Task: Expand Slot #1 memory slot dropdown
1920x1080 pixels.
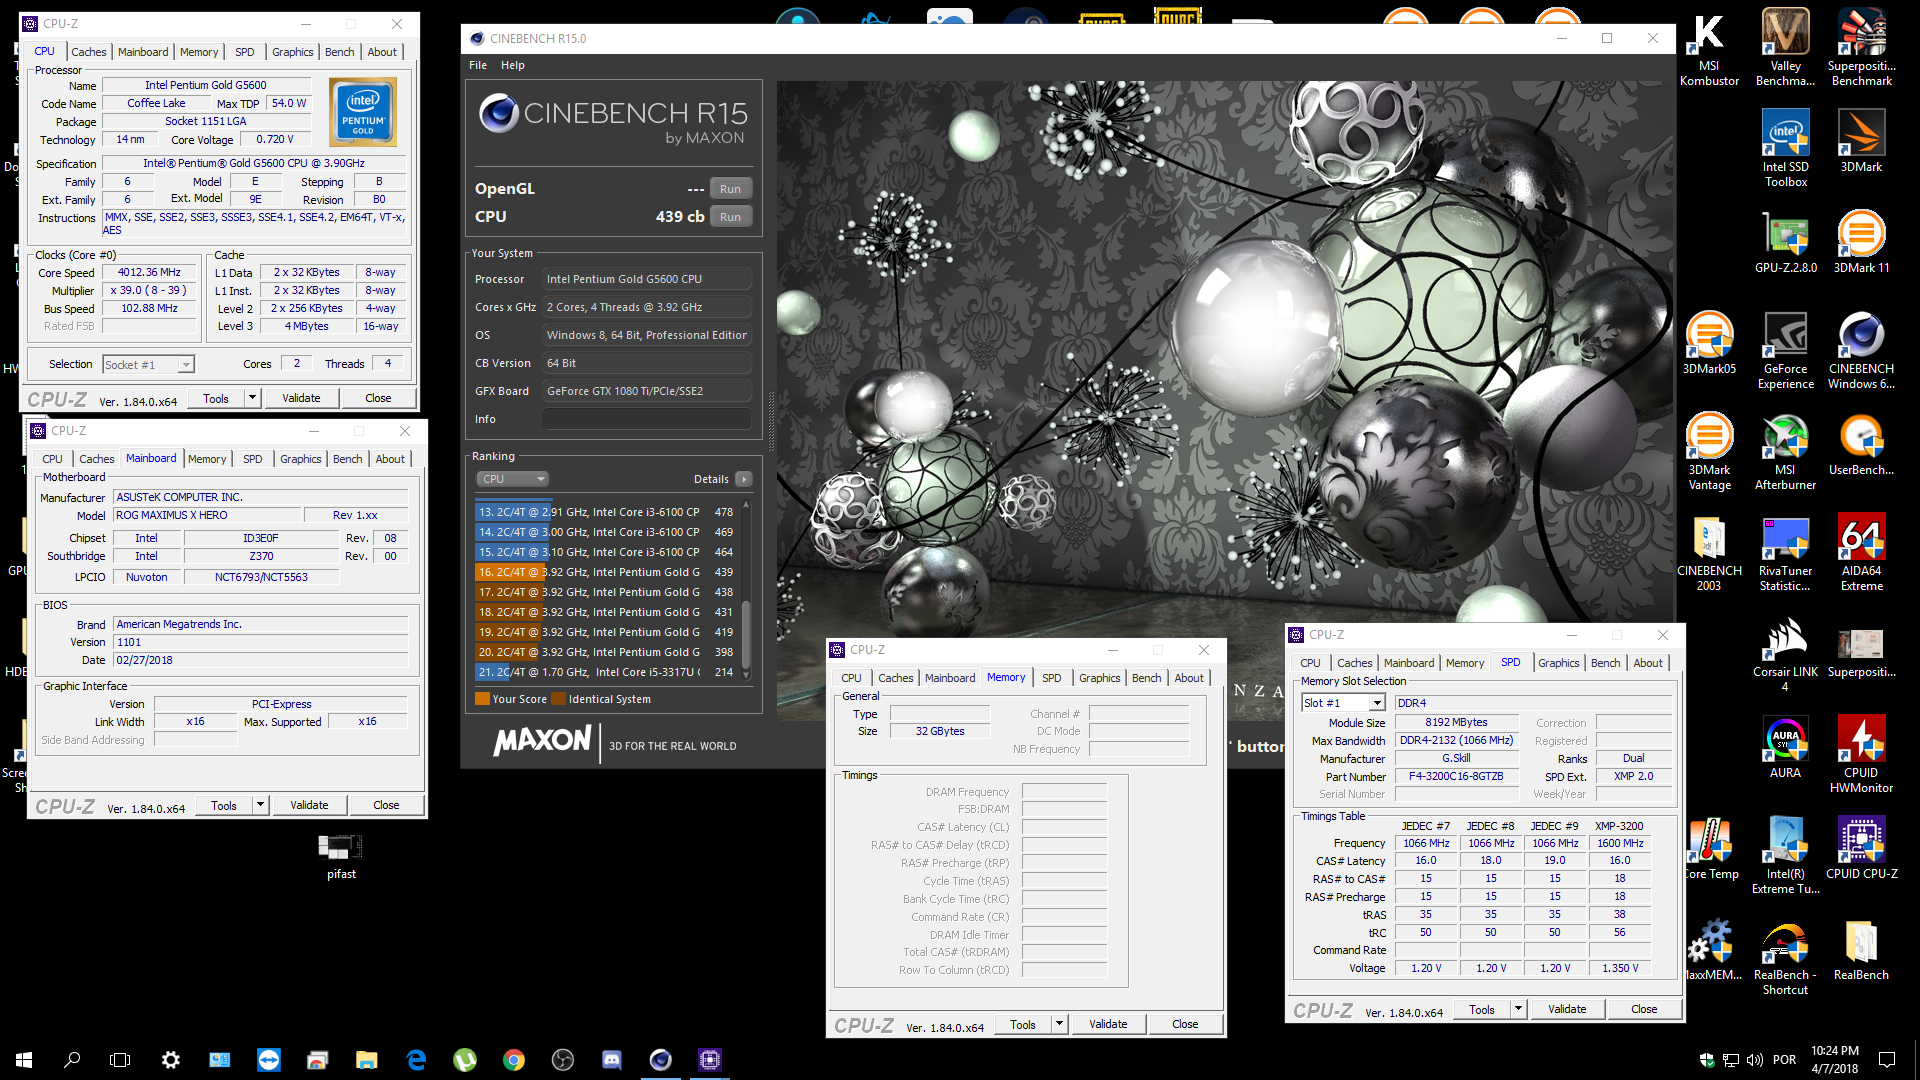Action: coord(1377,703)
